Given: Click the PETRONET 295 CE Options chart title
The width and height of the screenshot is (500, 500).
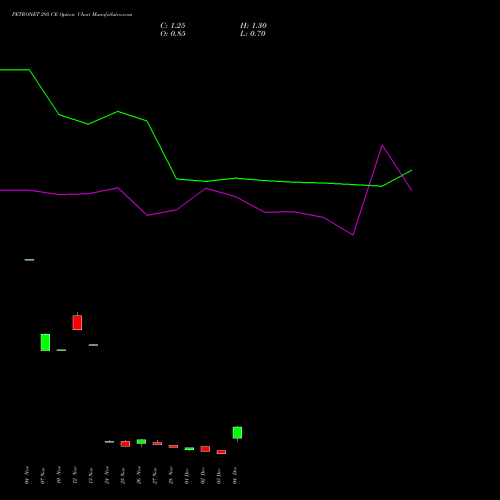Looking at the screenshot, I should tap(72, 15).
